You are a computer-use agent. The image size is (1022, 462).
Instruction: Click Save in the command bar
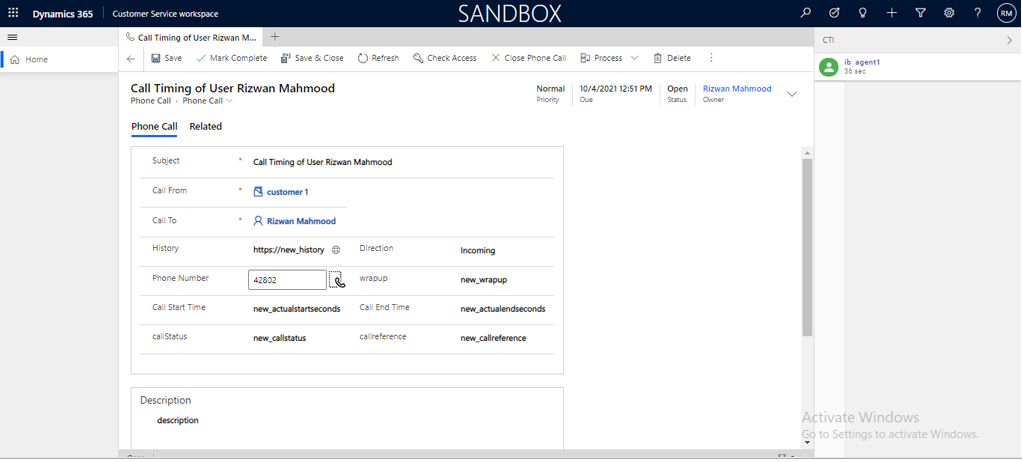tap(167, 58)
